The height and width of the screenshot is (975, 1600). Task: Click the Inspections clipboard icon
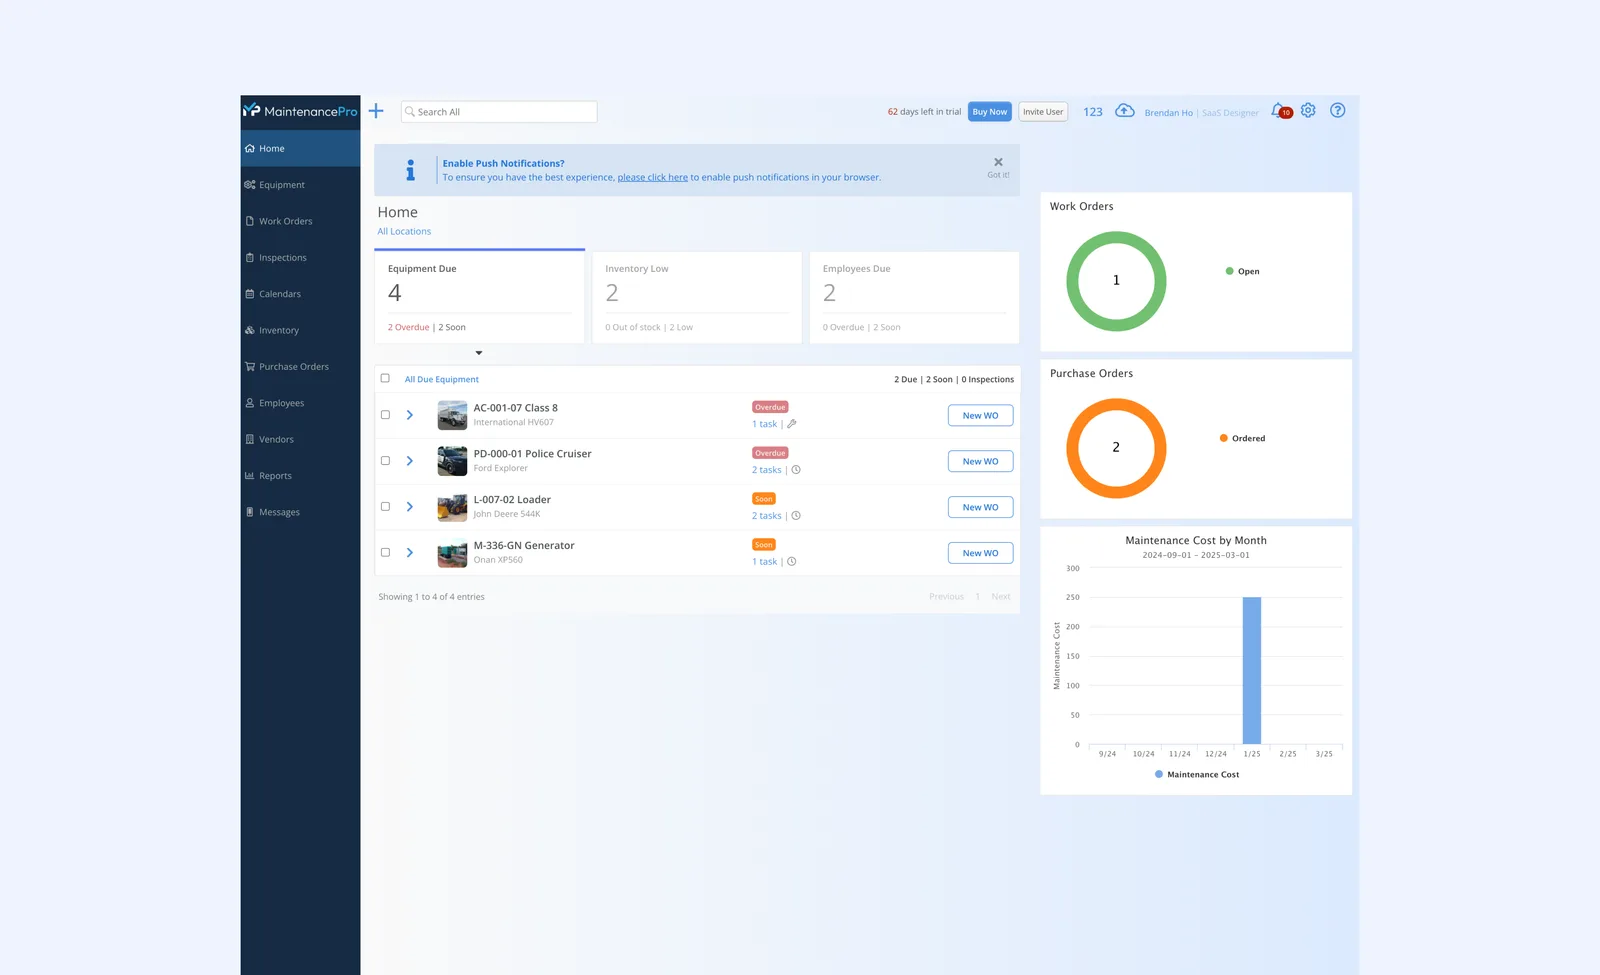pos(250,257)
